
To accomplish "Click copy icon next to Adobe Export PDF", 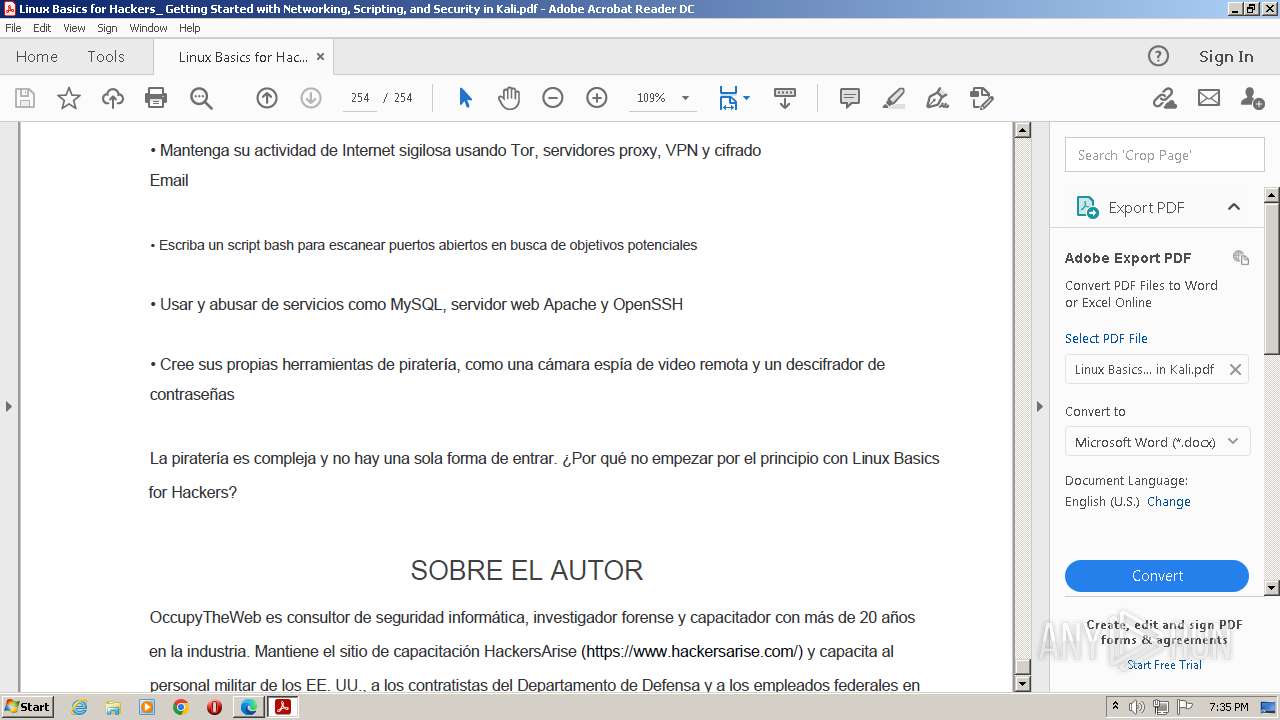I will 1241,257.
